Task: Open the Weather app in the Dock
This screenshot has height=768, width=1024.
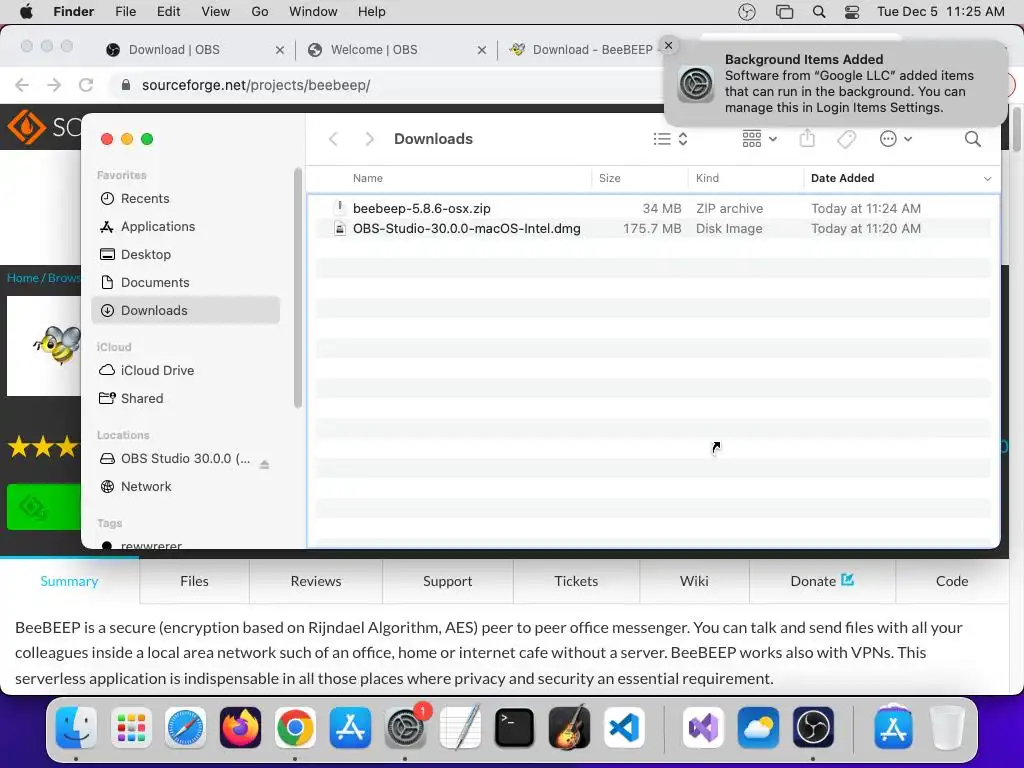Action: [758, 728]
